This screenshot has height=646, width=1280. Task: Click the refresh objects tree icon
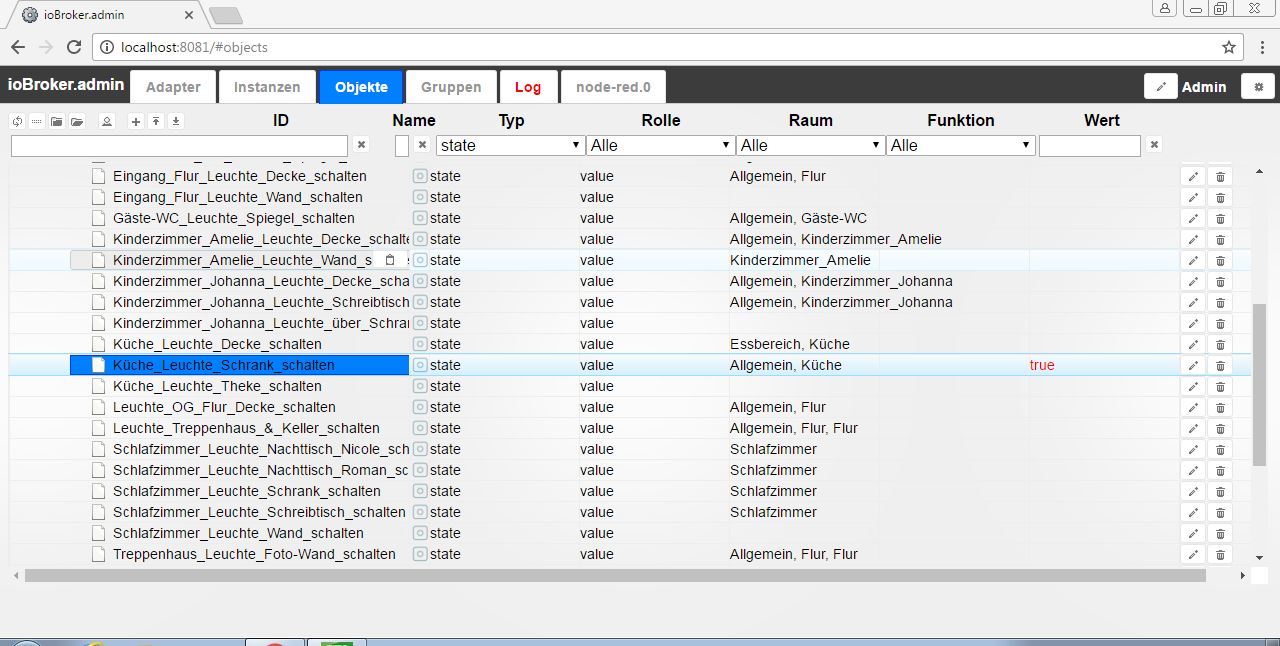pyautogui.click(x=17, y=121)
